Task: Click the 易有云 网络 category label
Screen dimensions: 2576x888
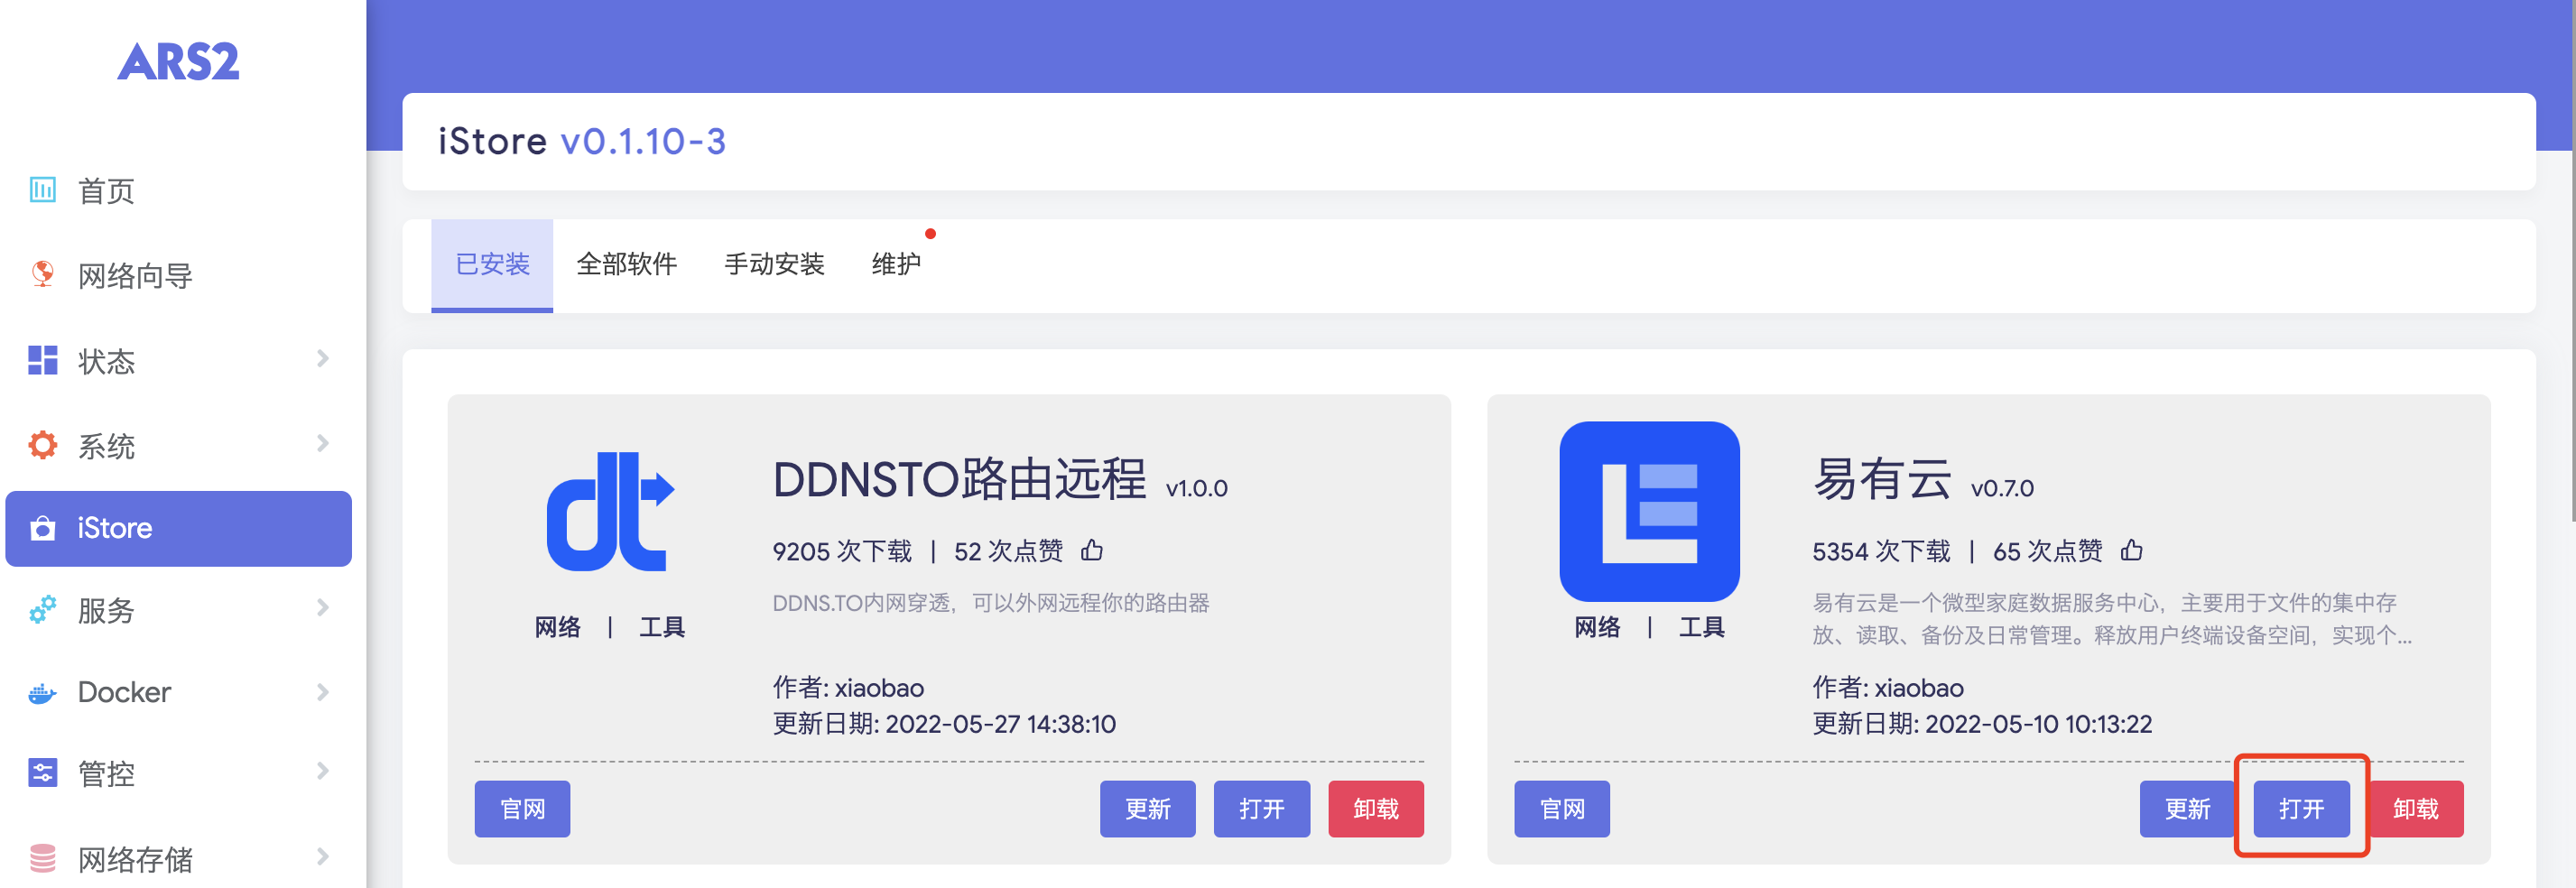Action: [1598, 627]
